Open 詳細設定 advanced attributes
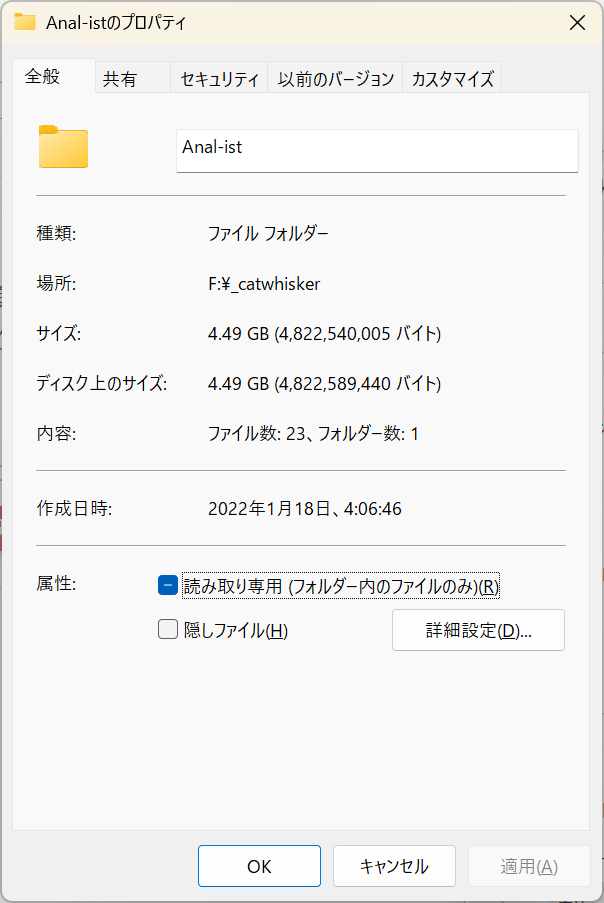 pos(478,630)
